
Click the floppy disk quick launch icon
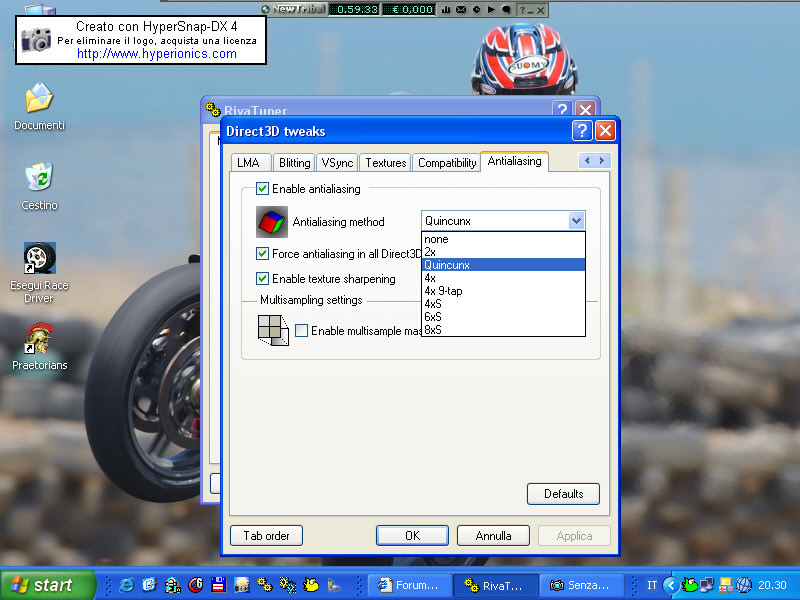pos(219,585)
